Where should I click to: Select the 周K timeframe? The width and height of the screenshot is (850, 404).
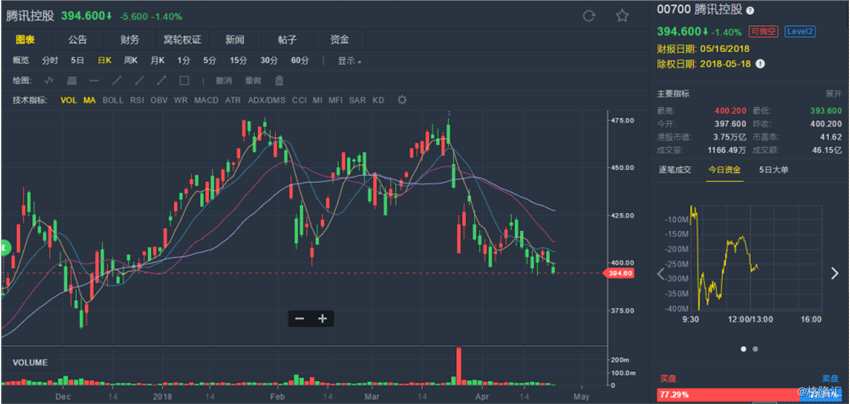(130, 61)
